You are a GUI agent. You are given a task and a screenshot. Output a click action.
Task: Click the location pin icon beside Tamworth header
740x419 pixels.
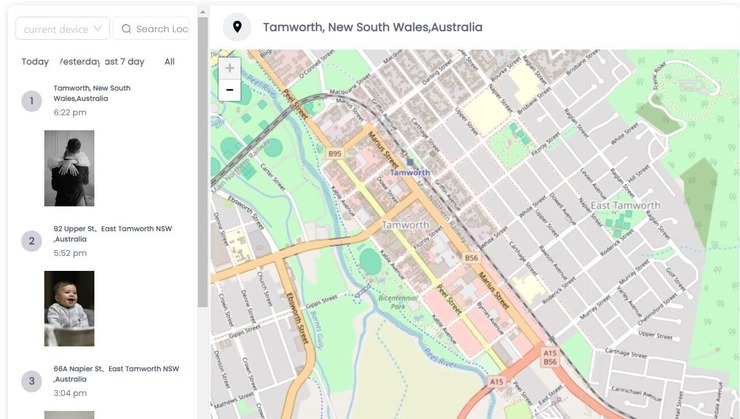(236, 27)
